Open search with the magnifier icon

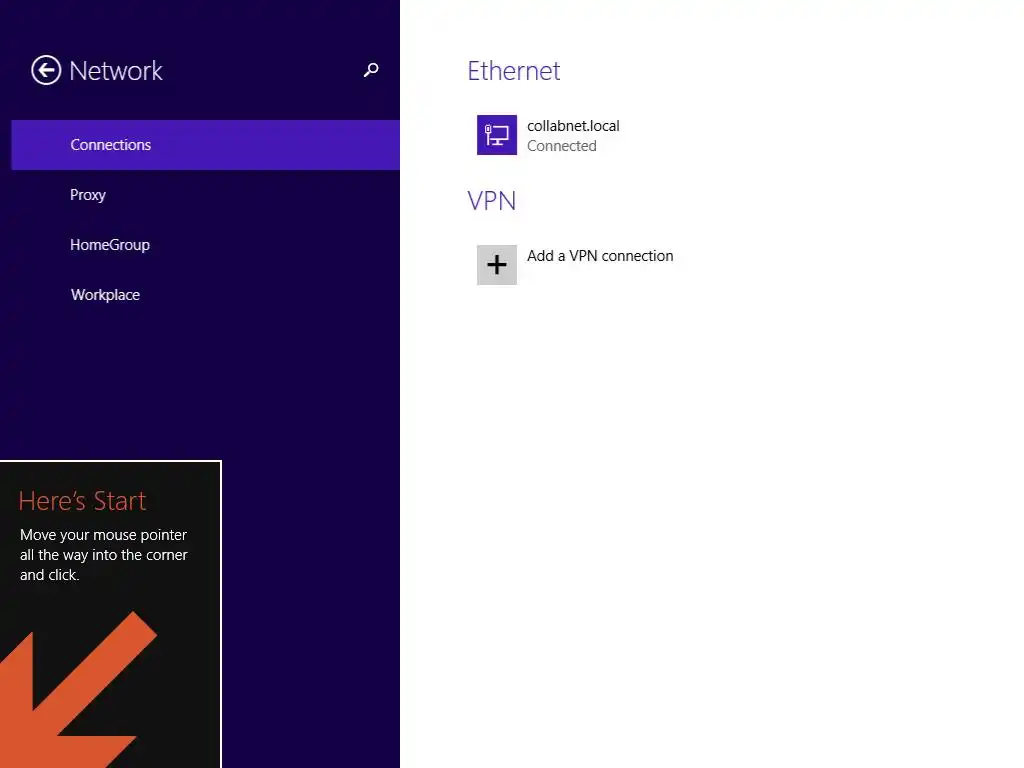371,70
